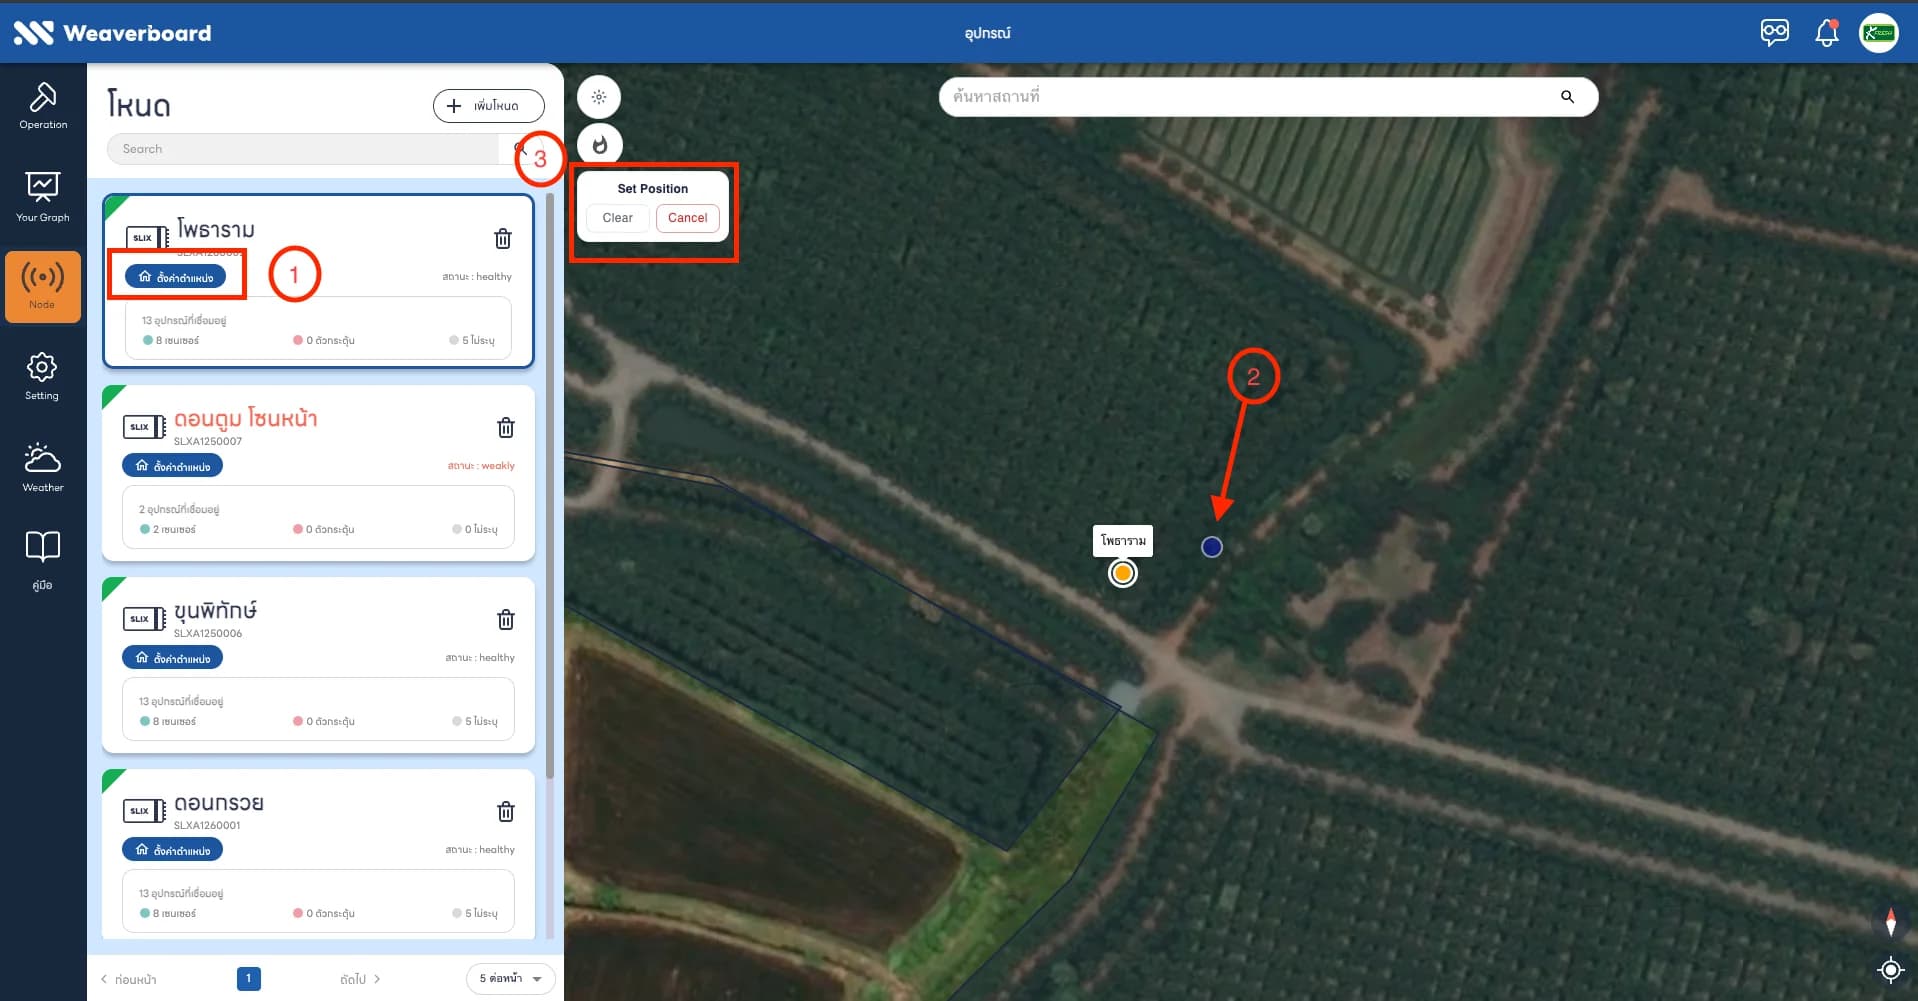
Task: Go to next page
Action: point(360,979)
